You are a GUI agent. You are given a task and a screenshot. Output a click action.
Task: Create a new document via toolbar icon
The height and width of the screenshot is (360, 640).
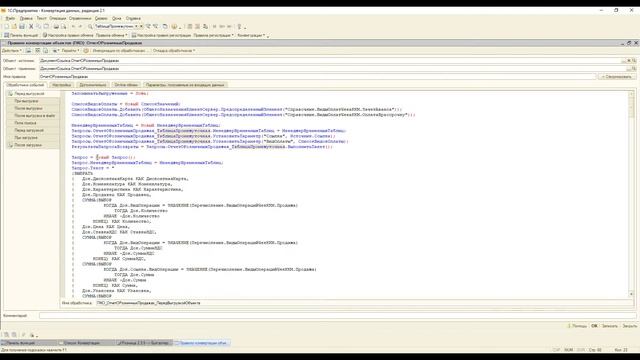(x=7, y=27)
